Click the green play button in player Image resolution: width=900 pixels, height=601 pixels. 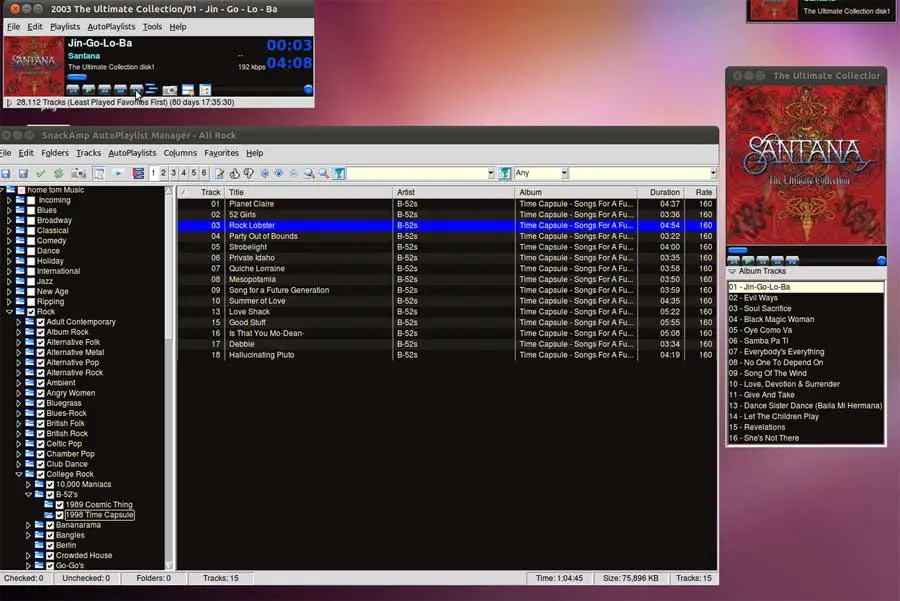[x=88, y=90]
